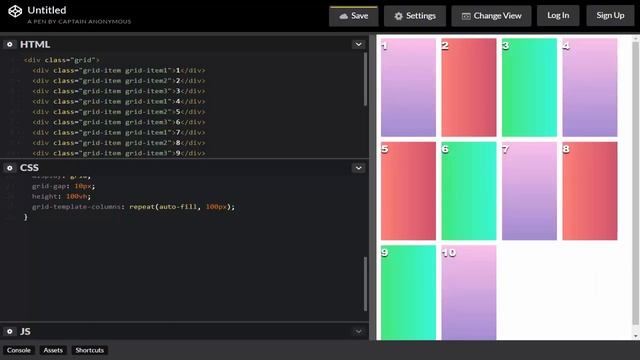Click grid item 1 in preview
The height and width of the screenshot is (360, 640).
(x=408, y=87)
